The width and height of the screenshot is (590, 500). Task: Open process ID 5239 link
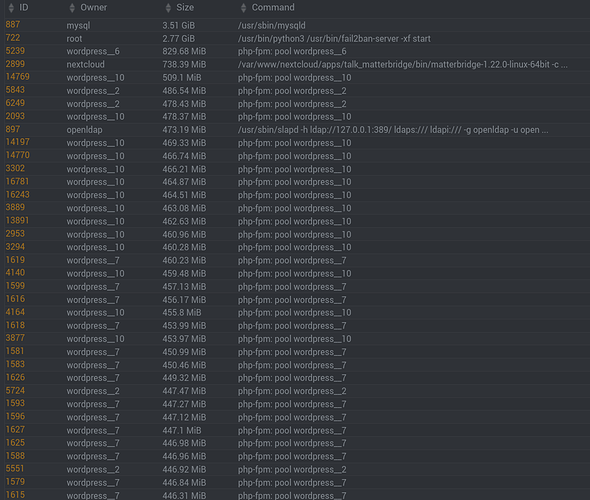point(15,51)
